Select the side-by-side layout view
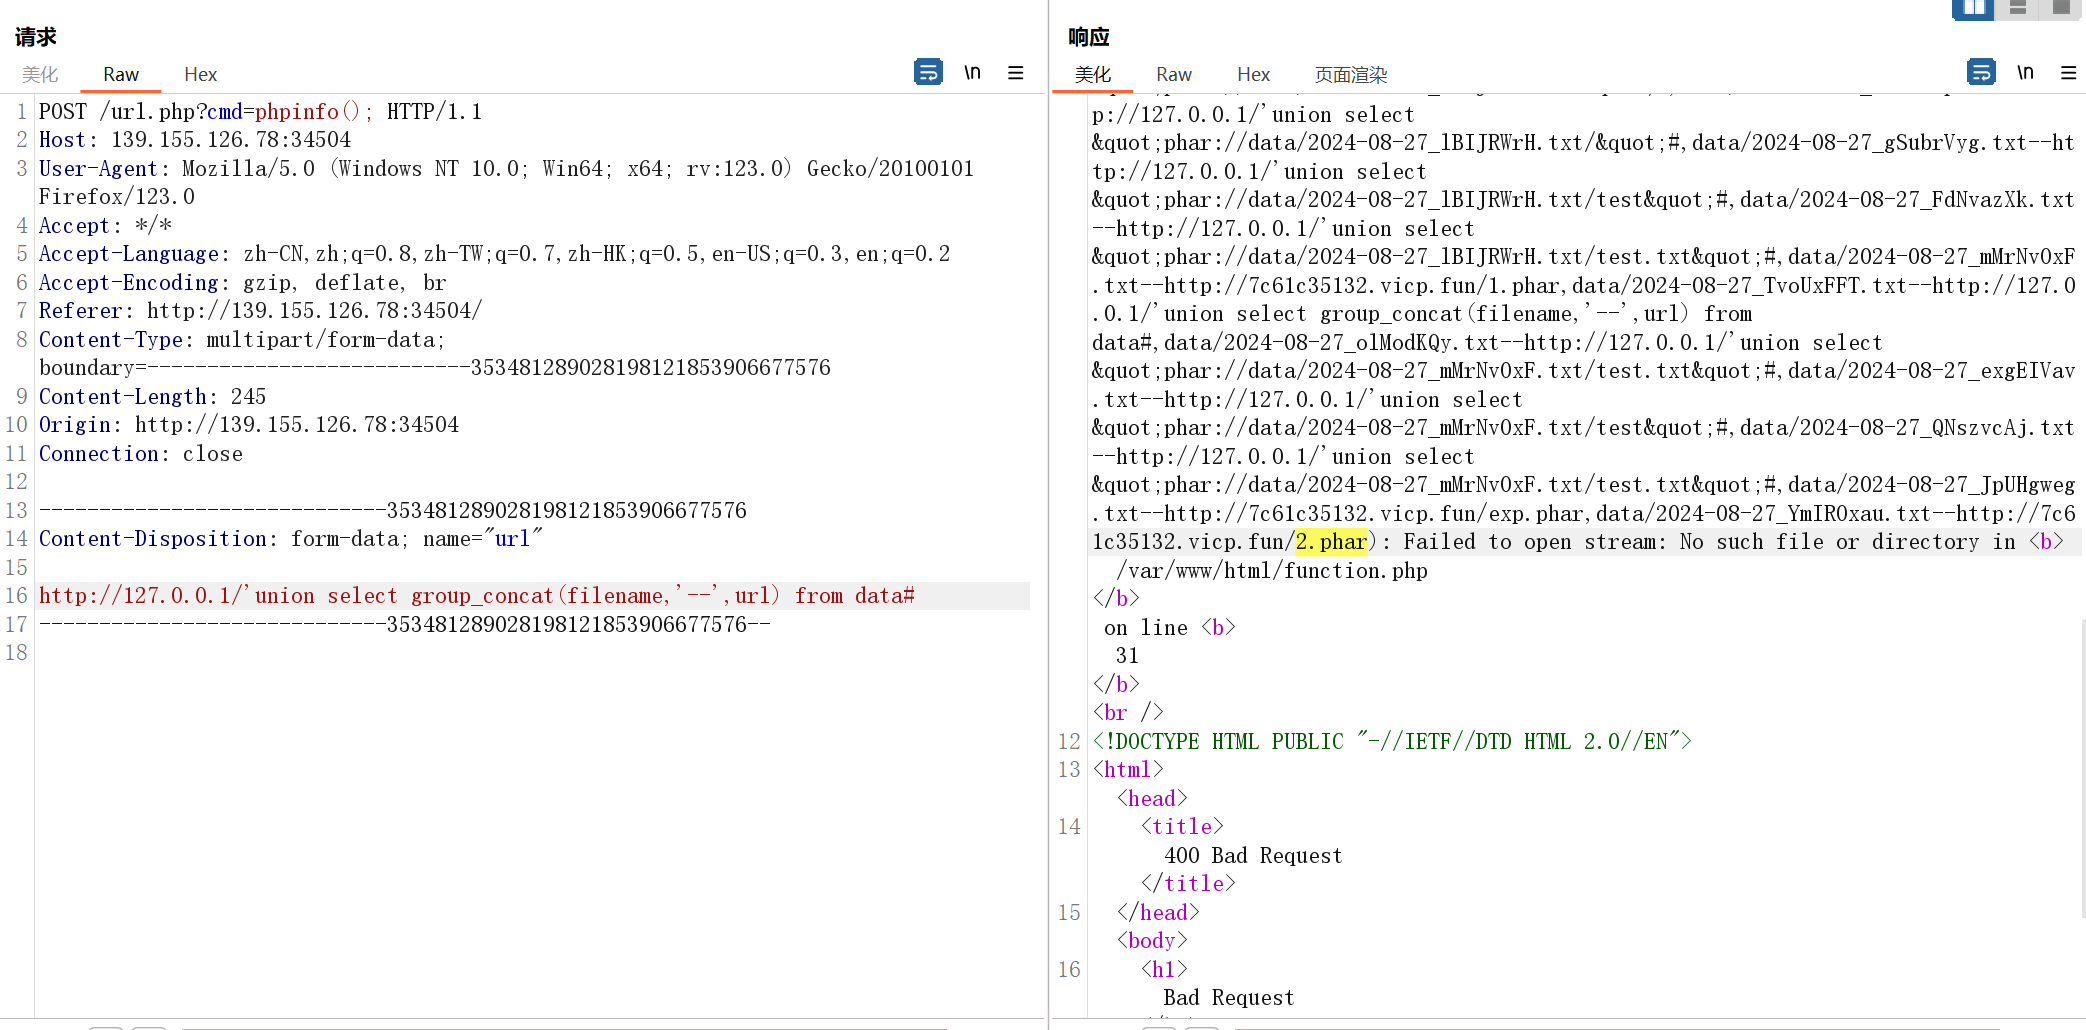The height and width of the screenshot is (1030, 2086). [1973, 9]
